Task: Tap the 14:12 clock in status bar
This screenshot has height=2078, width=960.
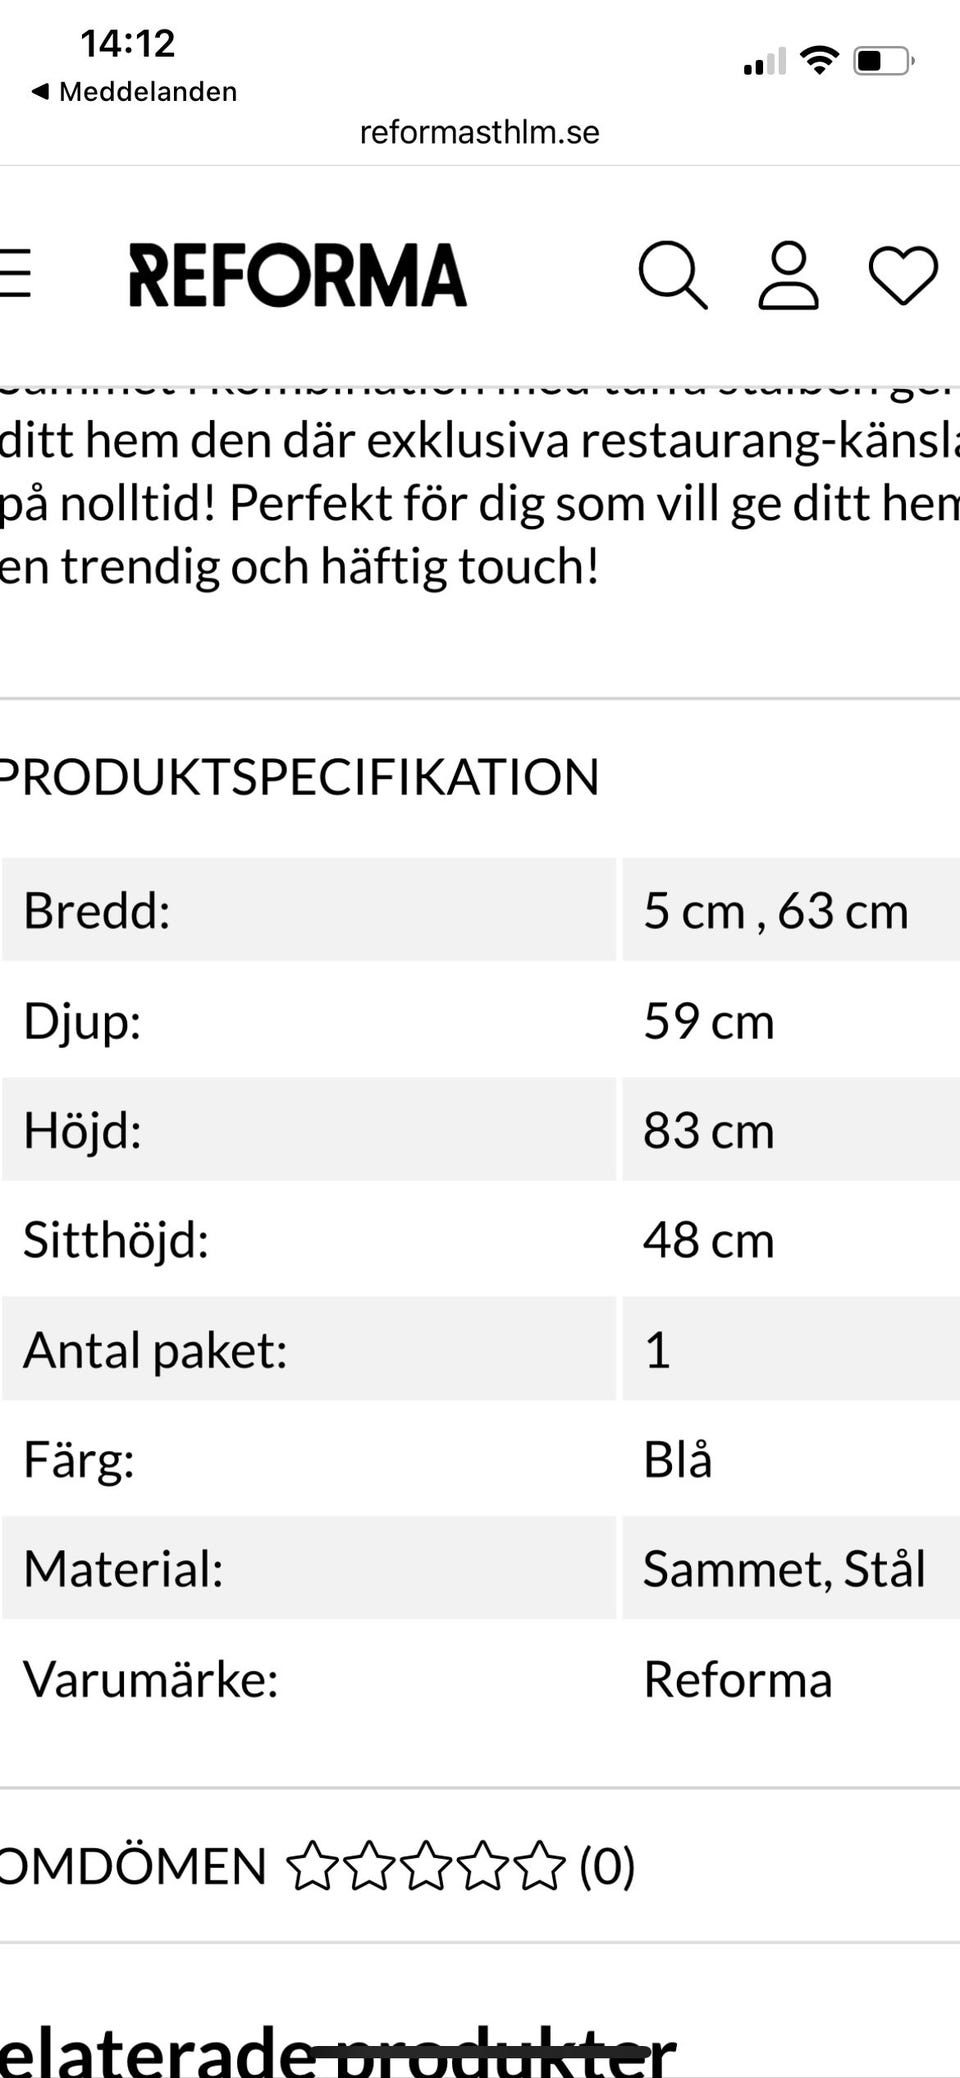Action: pos(128,43)
